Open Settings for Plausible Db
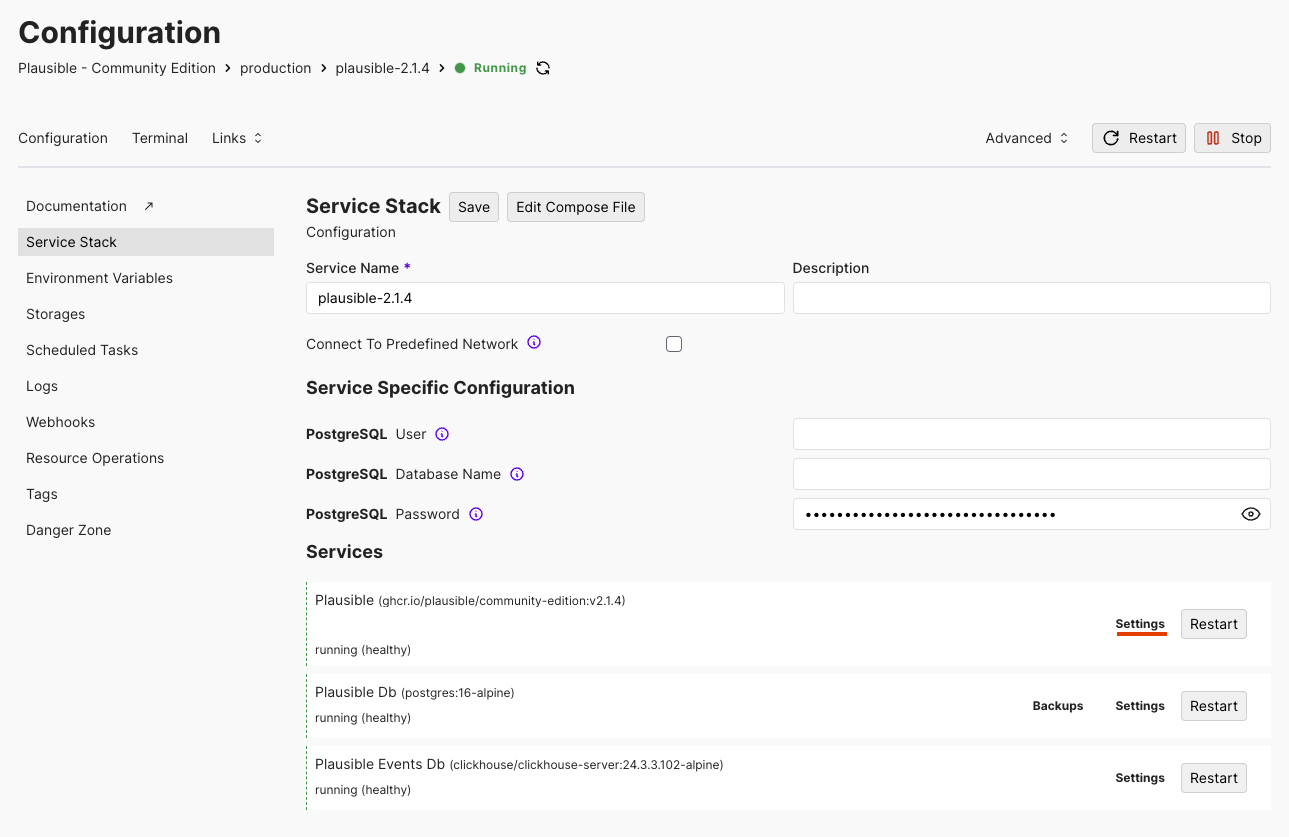 pyautogui.click(x=1140, y=706)
